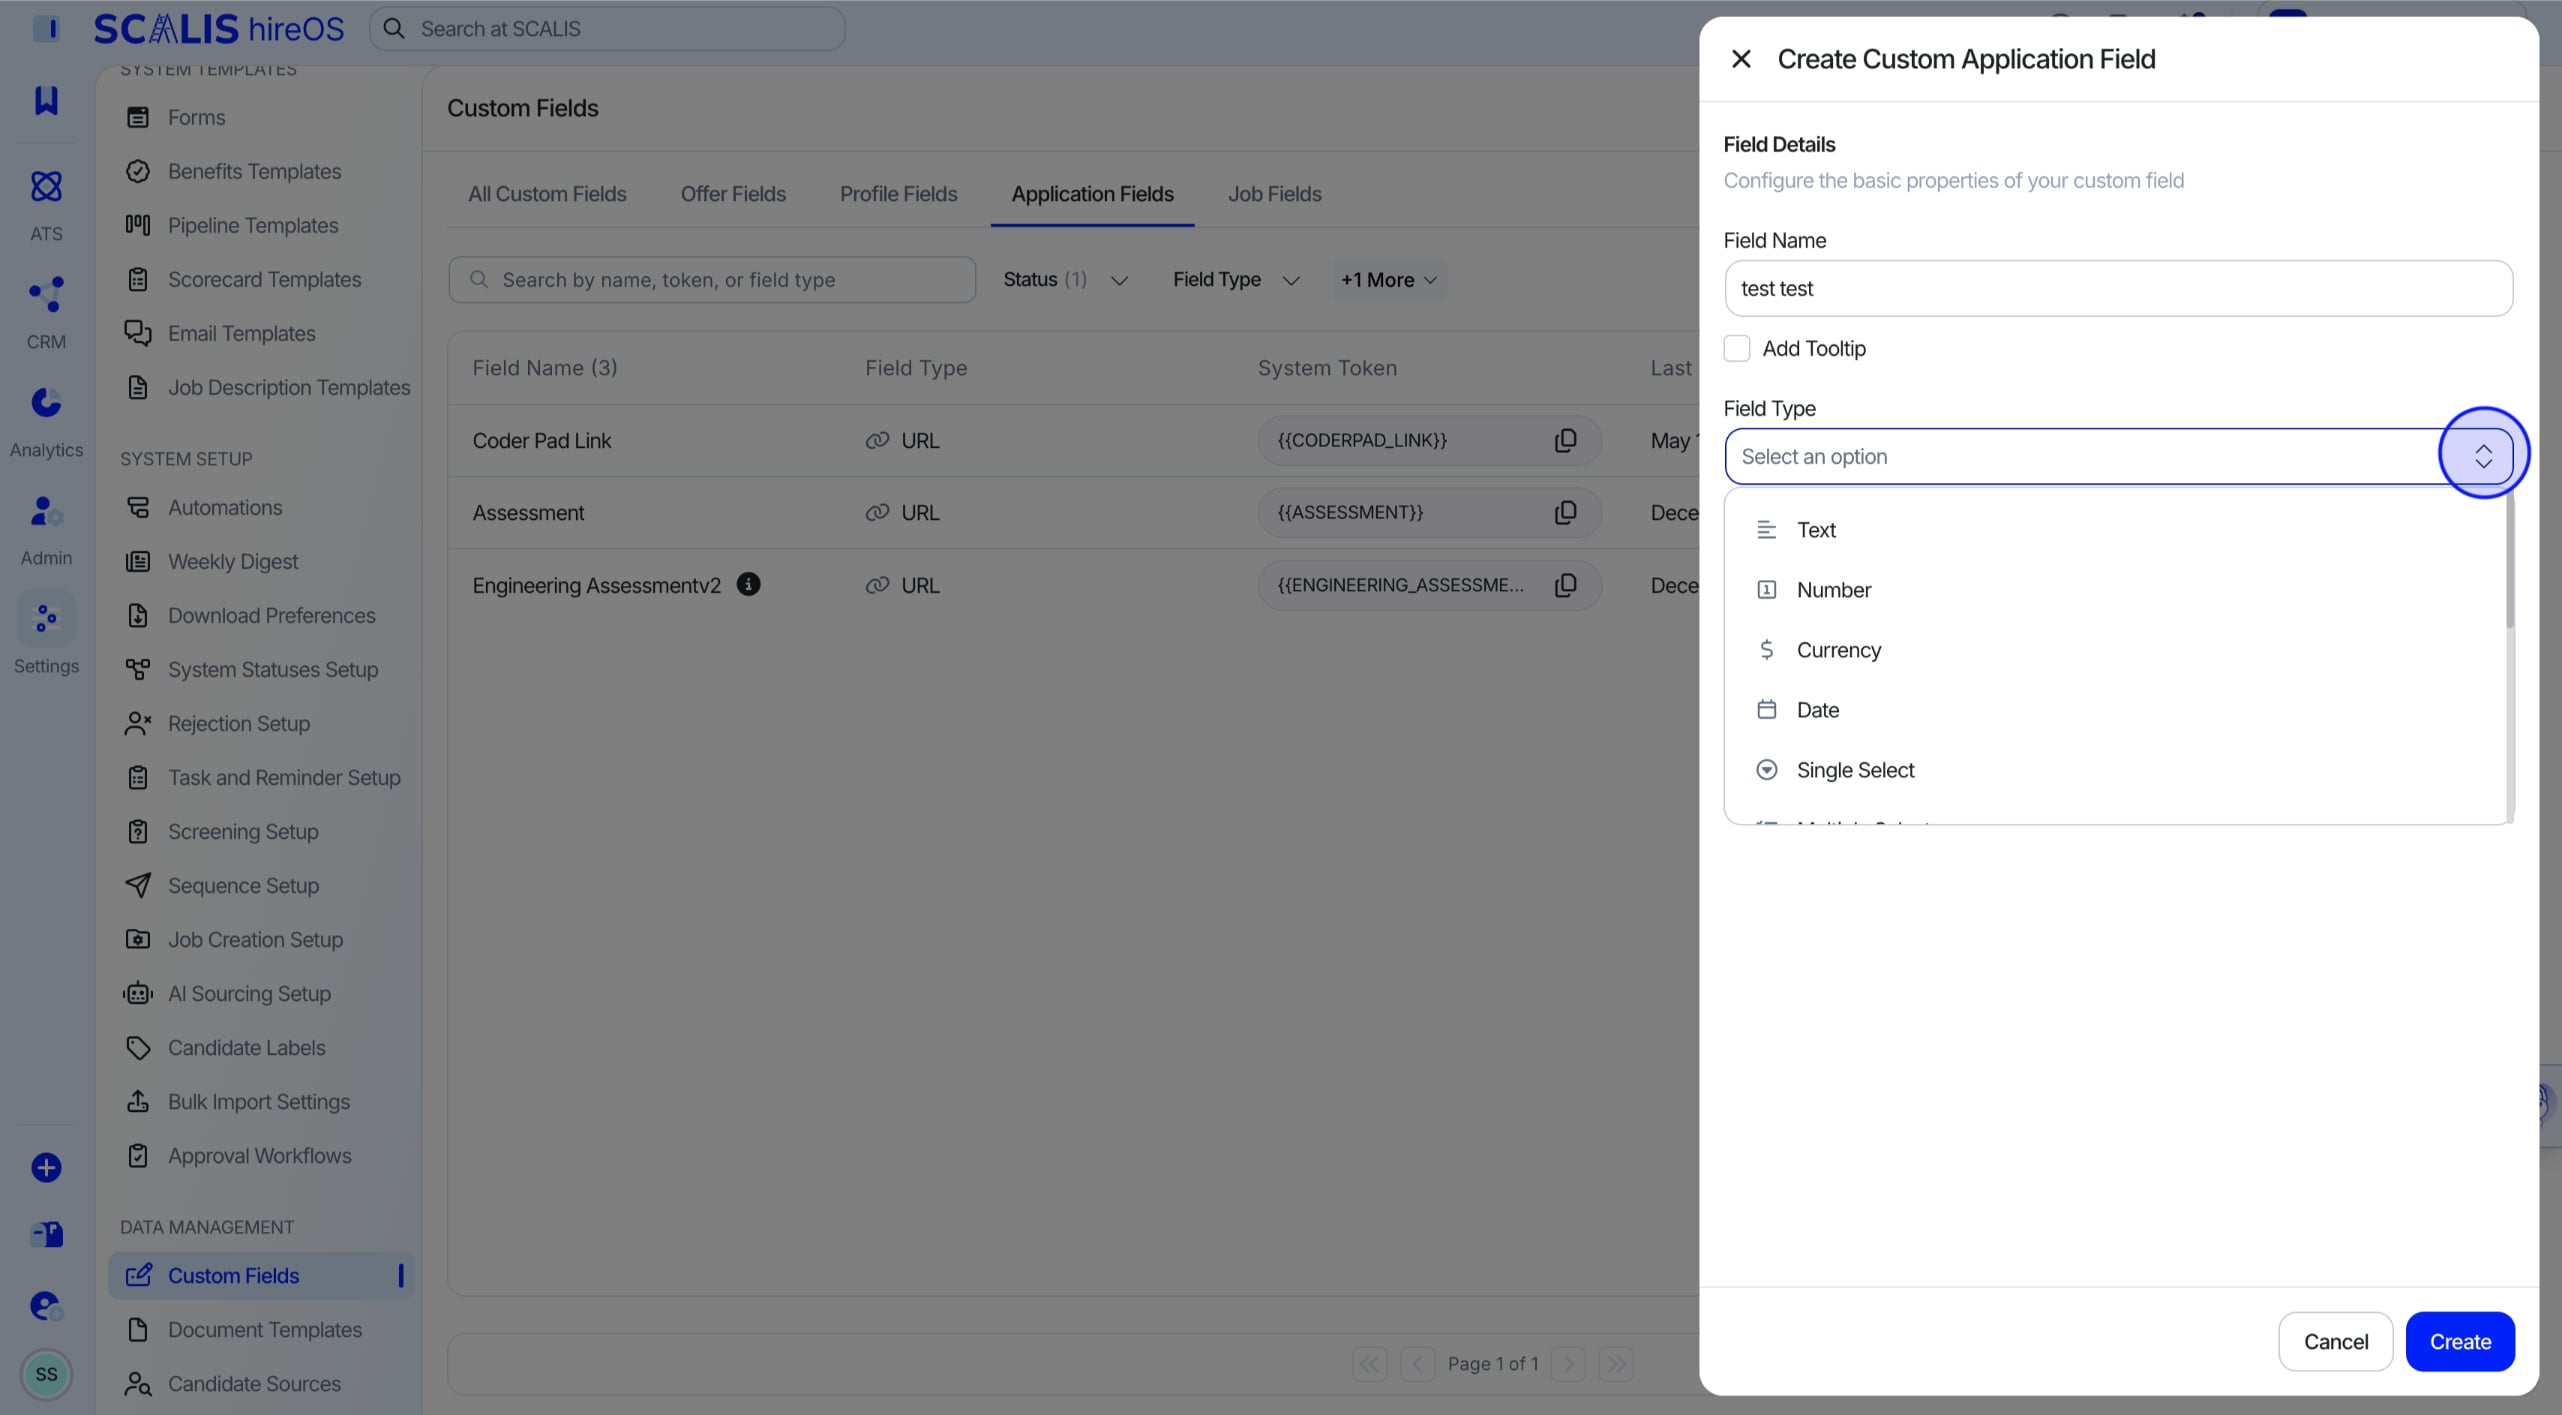Image resolution: width=2562 pixels, height=1415 pixels.
Task: Expand the +1 More filters
Action: [x=1389, y=279]
